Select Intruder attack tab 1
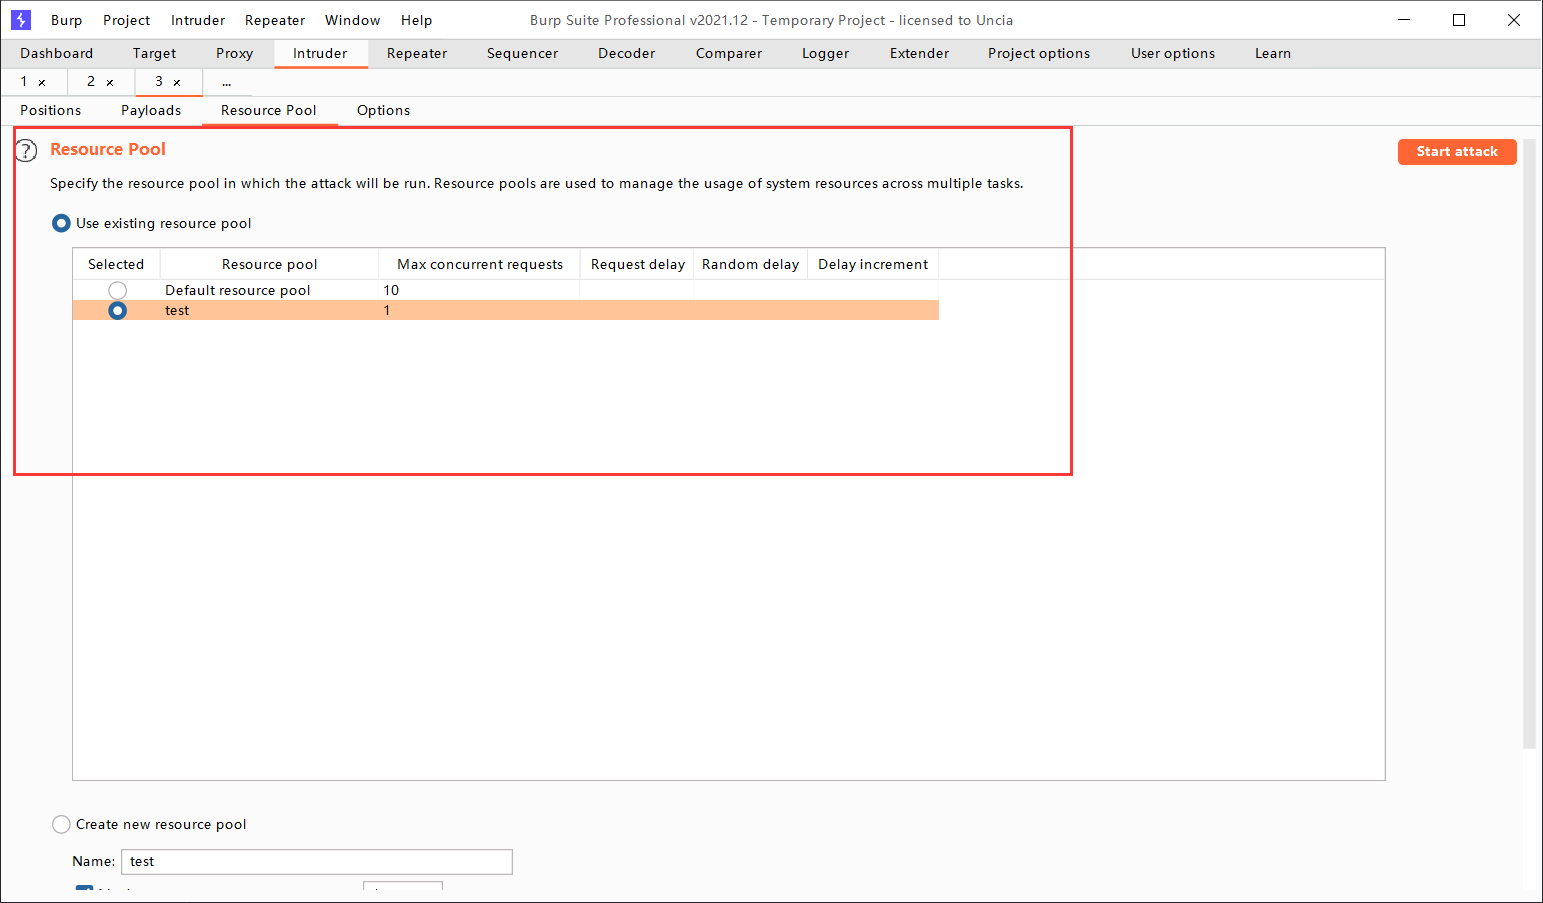The height and width of the screenshot is (903, 1543). [24, 82]
